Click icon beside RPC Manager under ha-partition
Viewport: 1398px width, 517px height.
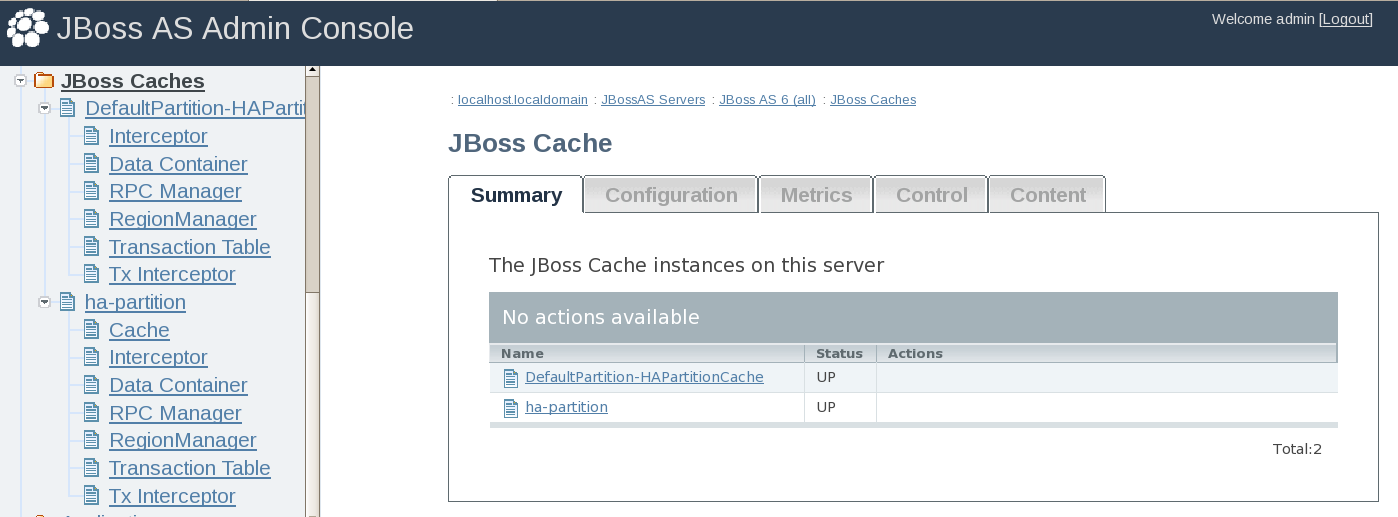coord(92,412)
